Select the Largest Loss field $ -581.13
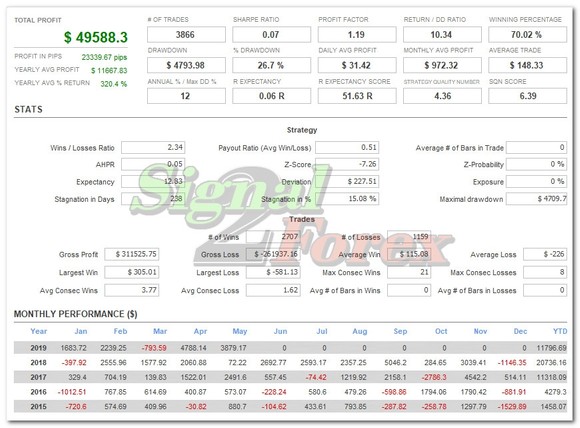 tap(273, 272)
